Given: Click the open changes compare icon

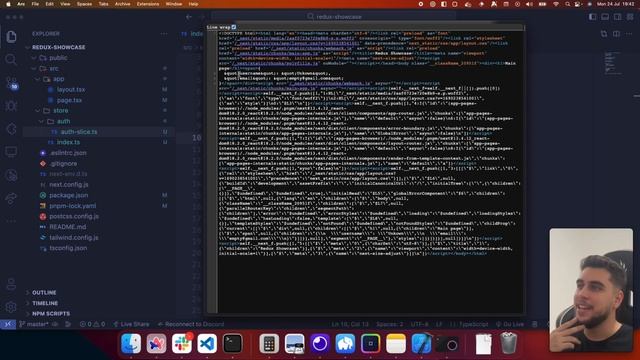Looking at the screenshot, I should point(604,34).
